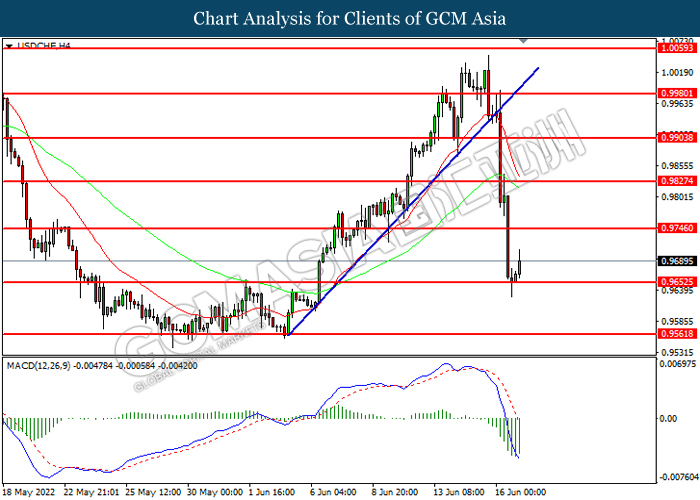Click the Chart Analysis for Clients title
This screenshot has width=700, height=500.
(350, 18)
